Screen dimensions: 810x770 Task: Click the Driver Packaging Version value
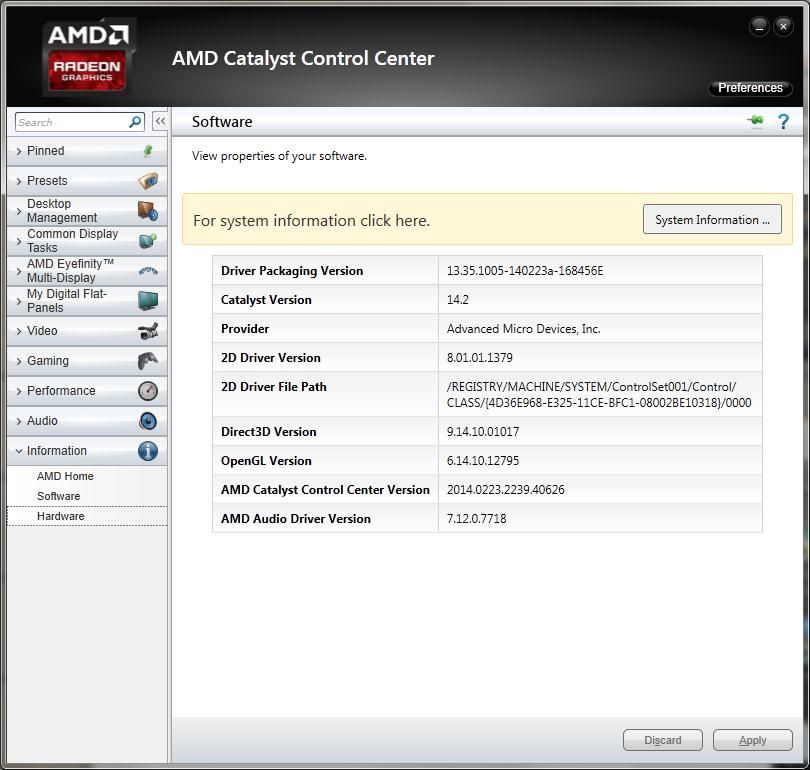(525, 271)
